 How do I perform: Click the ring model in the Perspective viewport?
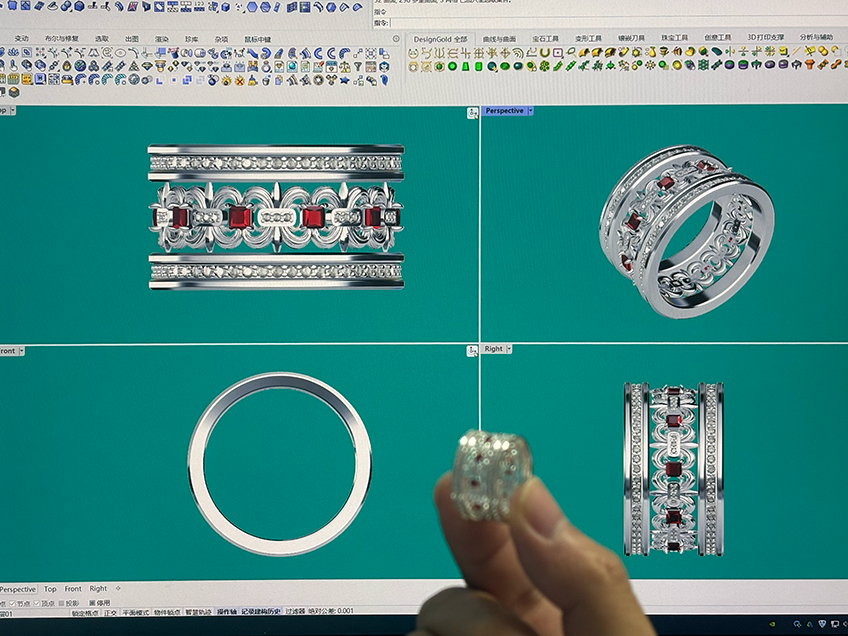tap(687, 230)
